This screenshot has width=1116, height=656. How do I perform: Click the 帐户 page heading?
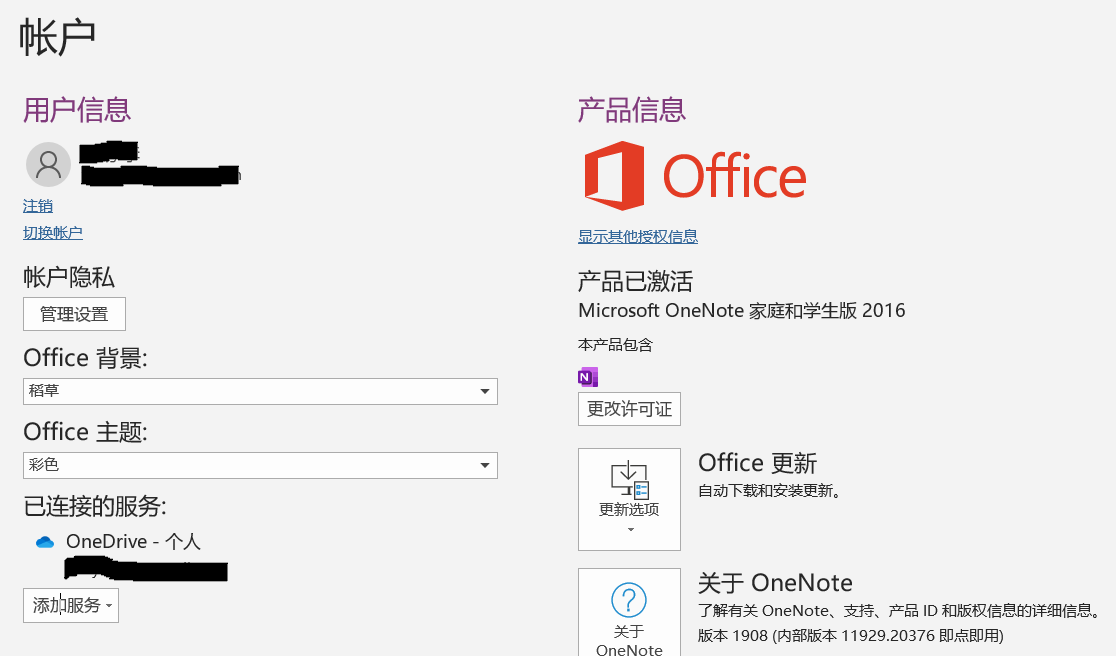[x=56, y=35]
